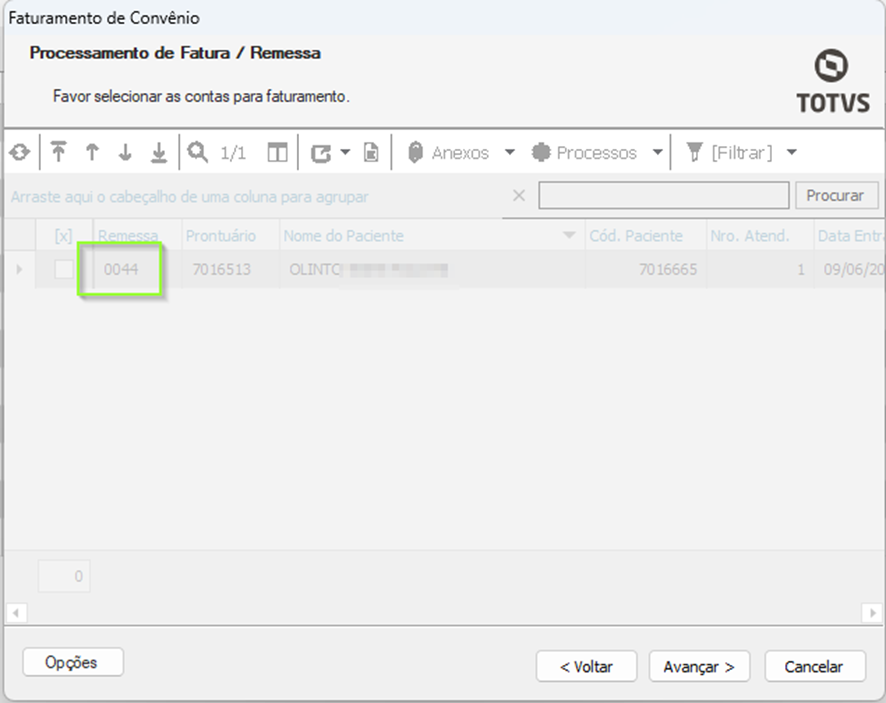The height and width of the screenshot is (703, 886).
Task: Open the Opções button
Action: point(73,662)
